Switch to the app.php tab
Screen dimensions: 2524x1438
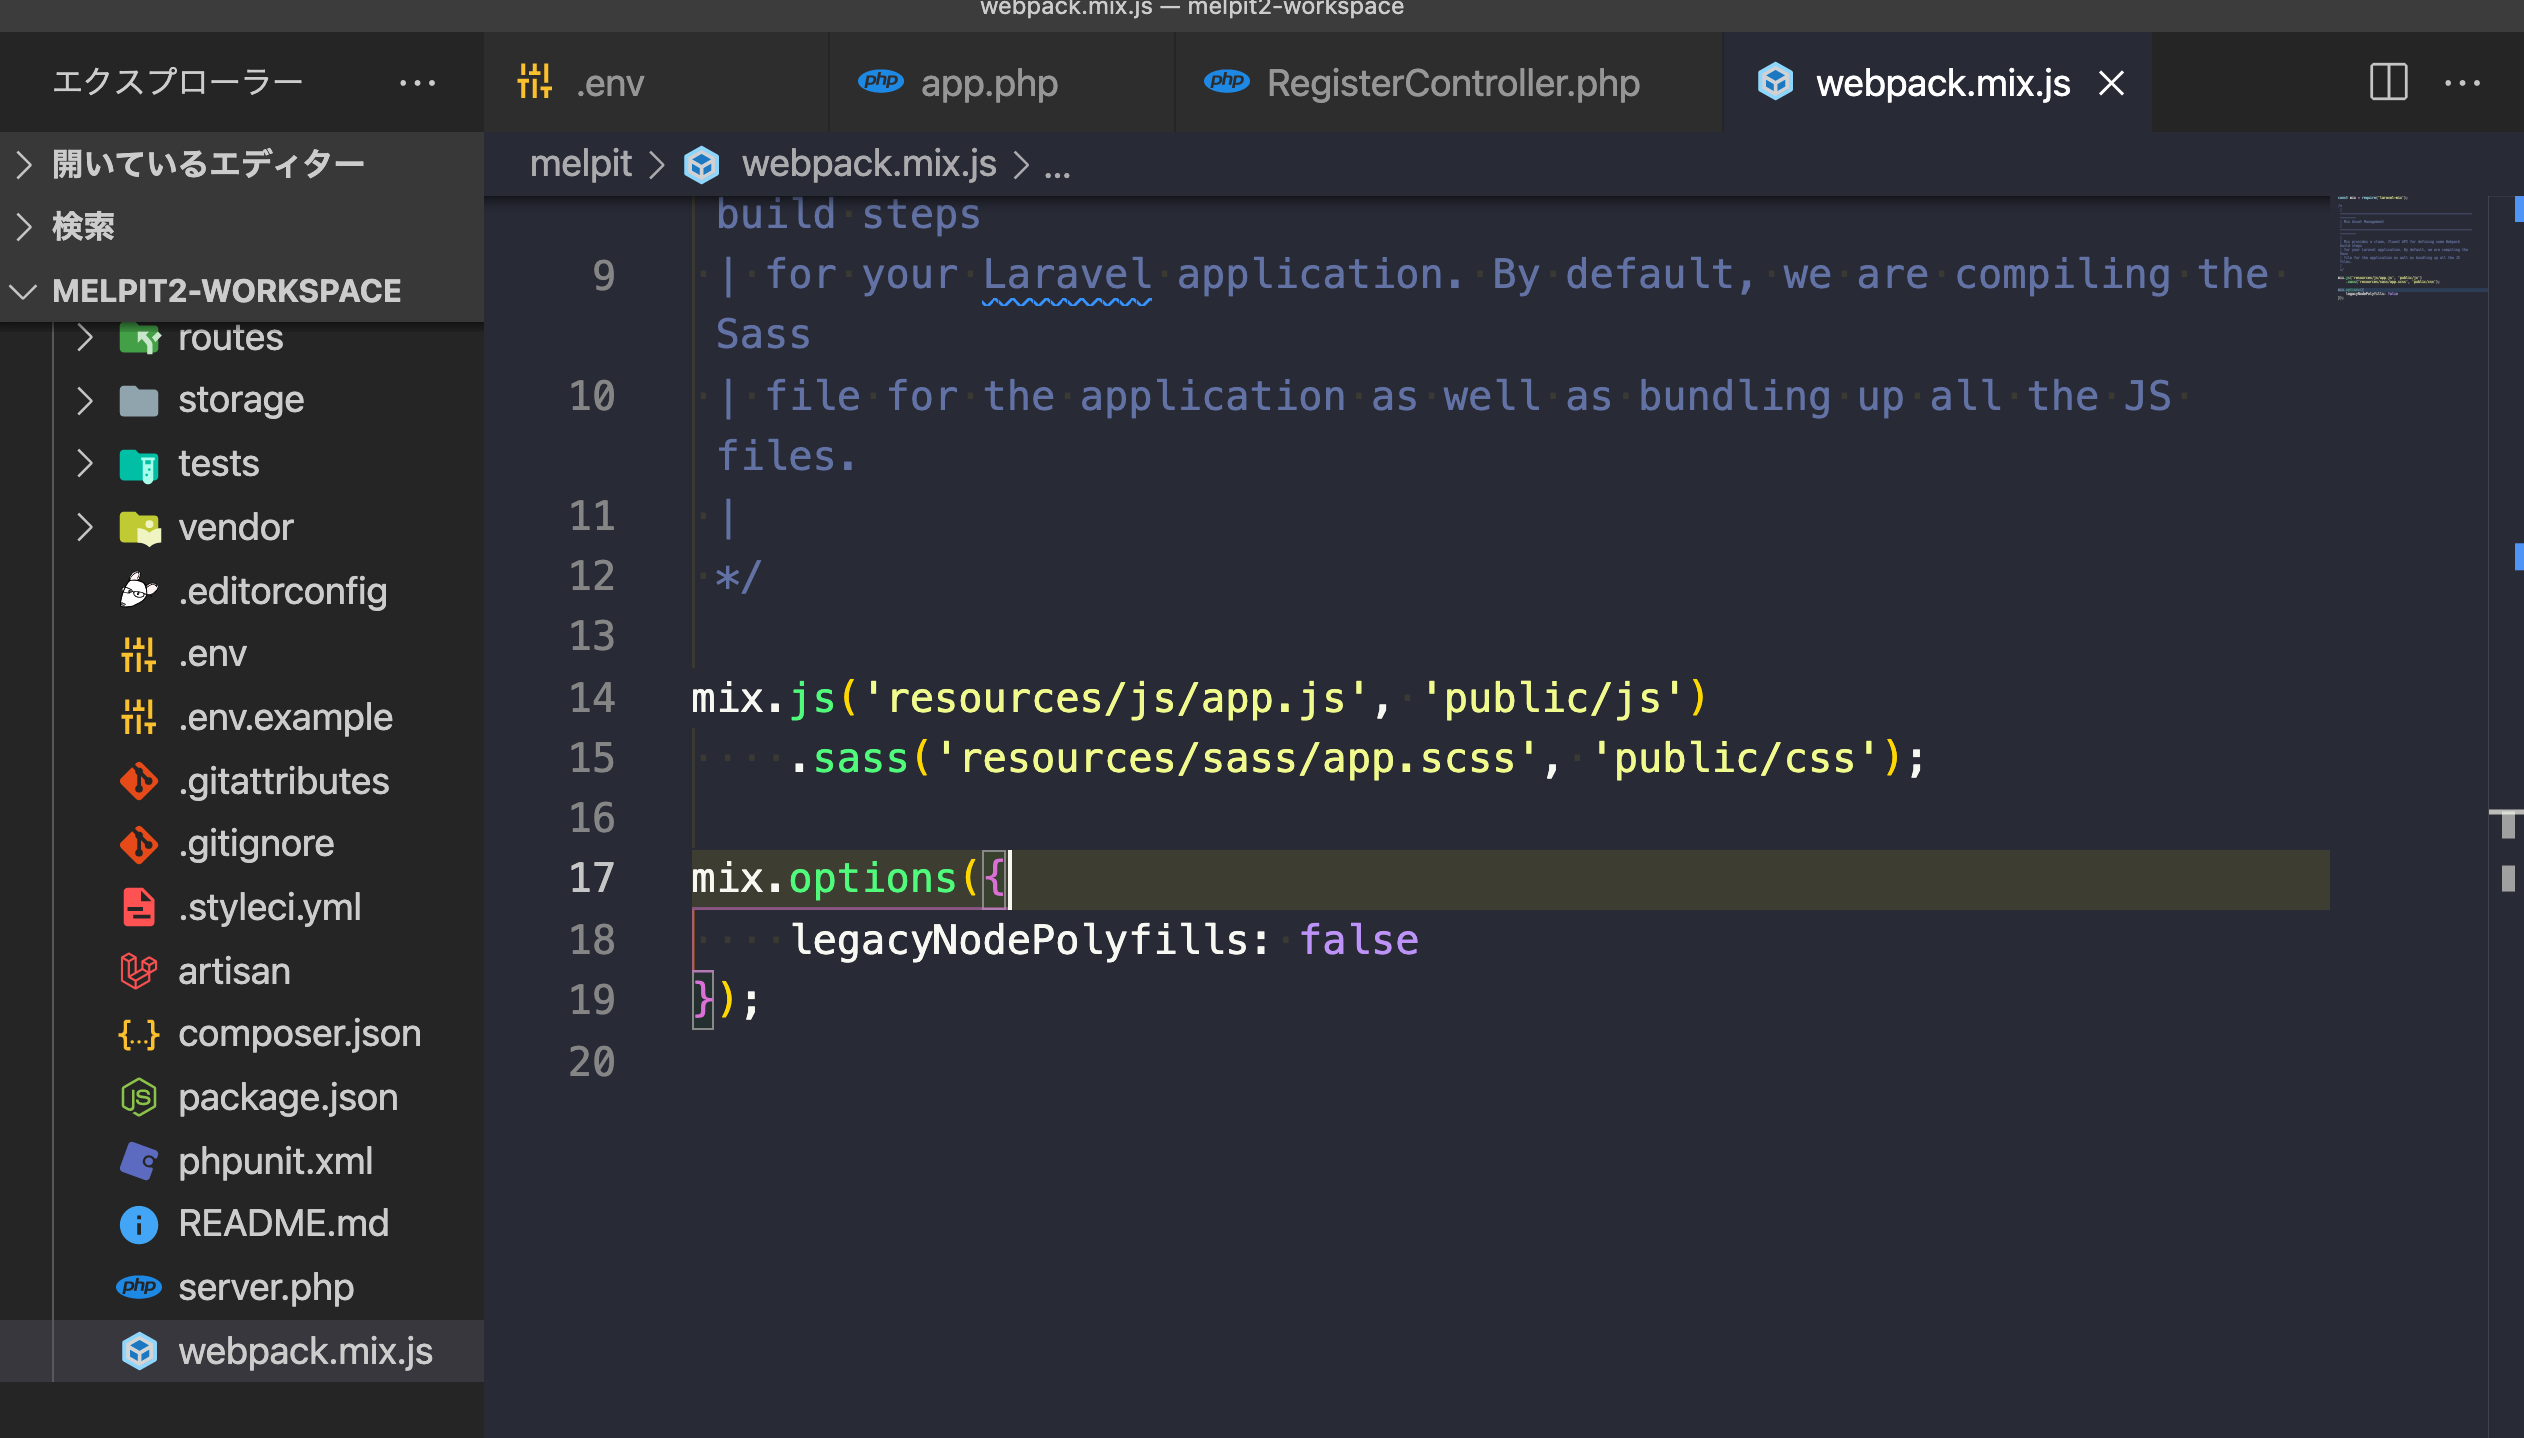988,83
